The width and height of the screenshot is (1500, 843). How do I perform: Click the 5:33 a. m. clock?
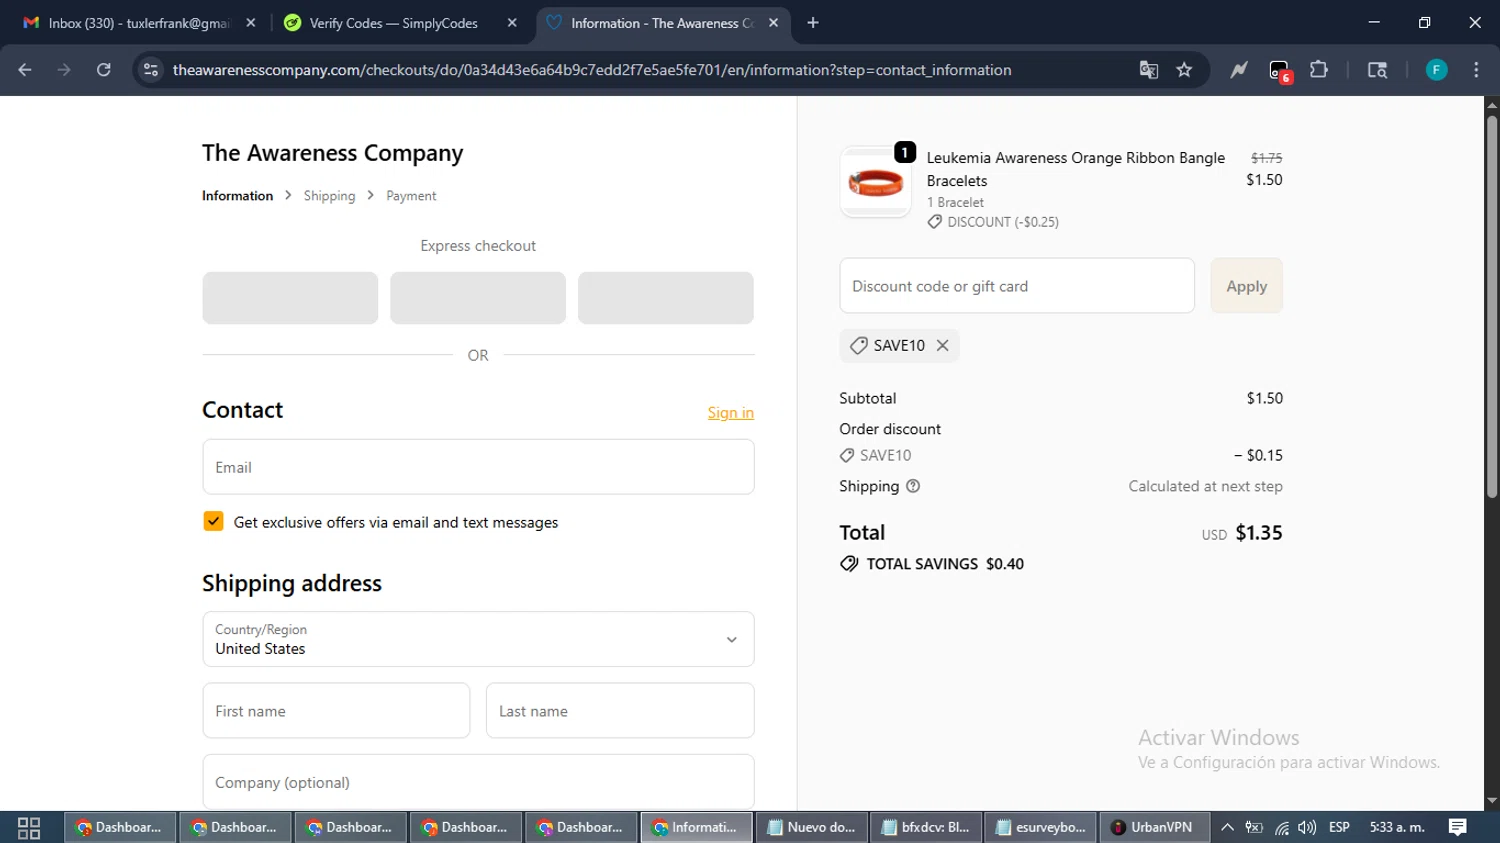[1397, 827]
